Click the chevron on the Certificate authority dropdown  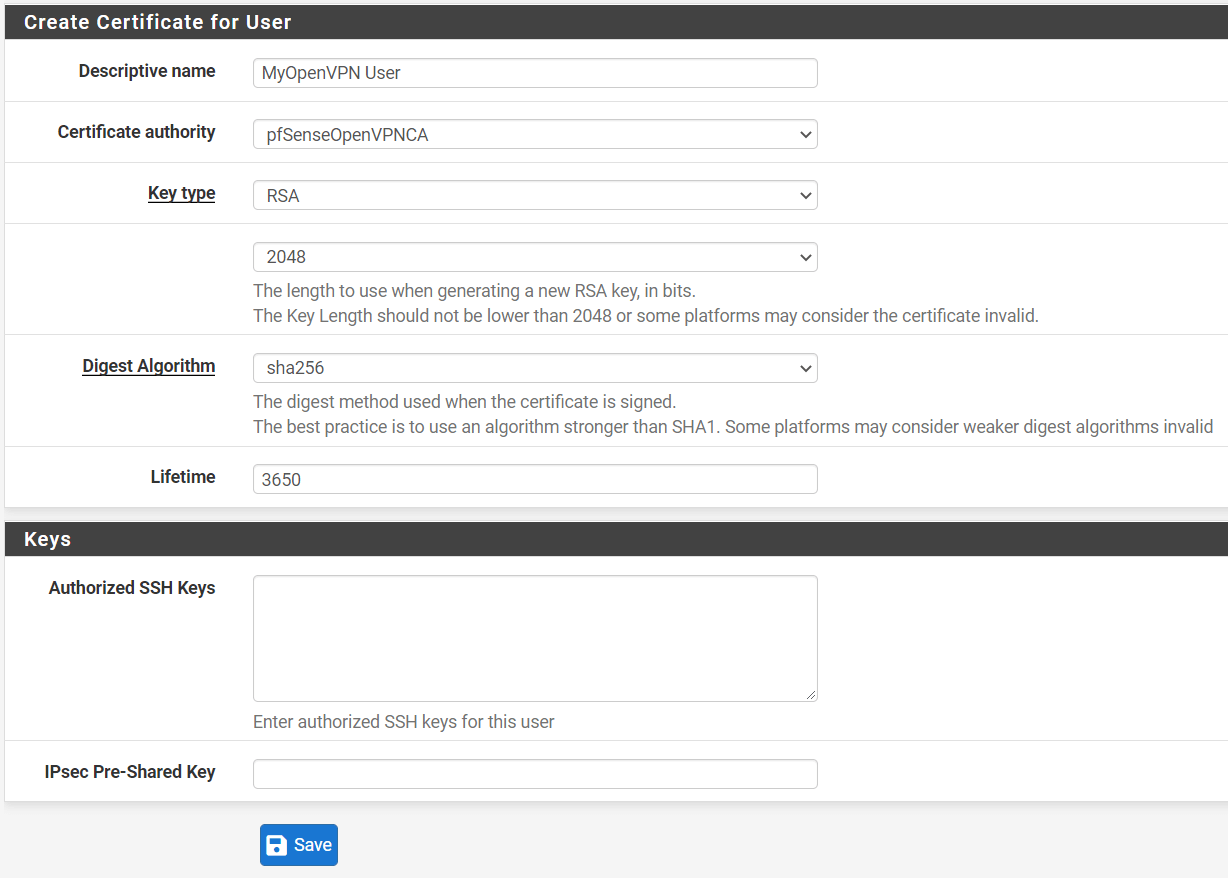pos(806,133)
